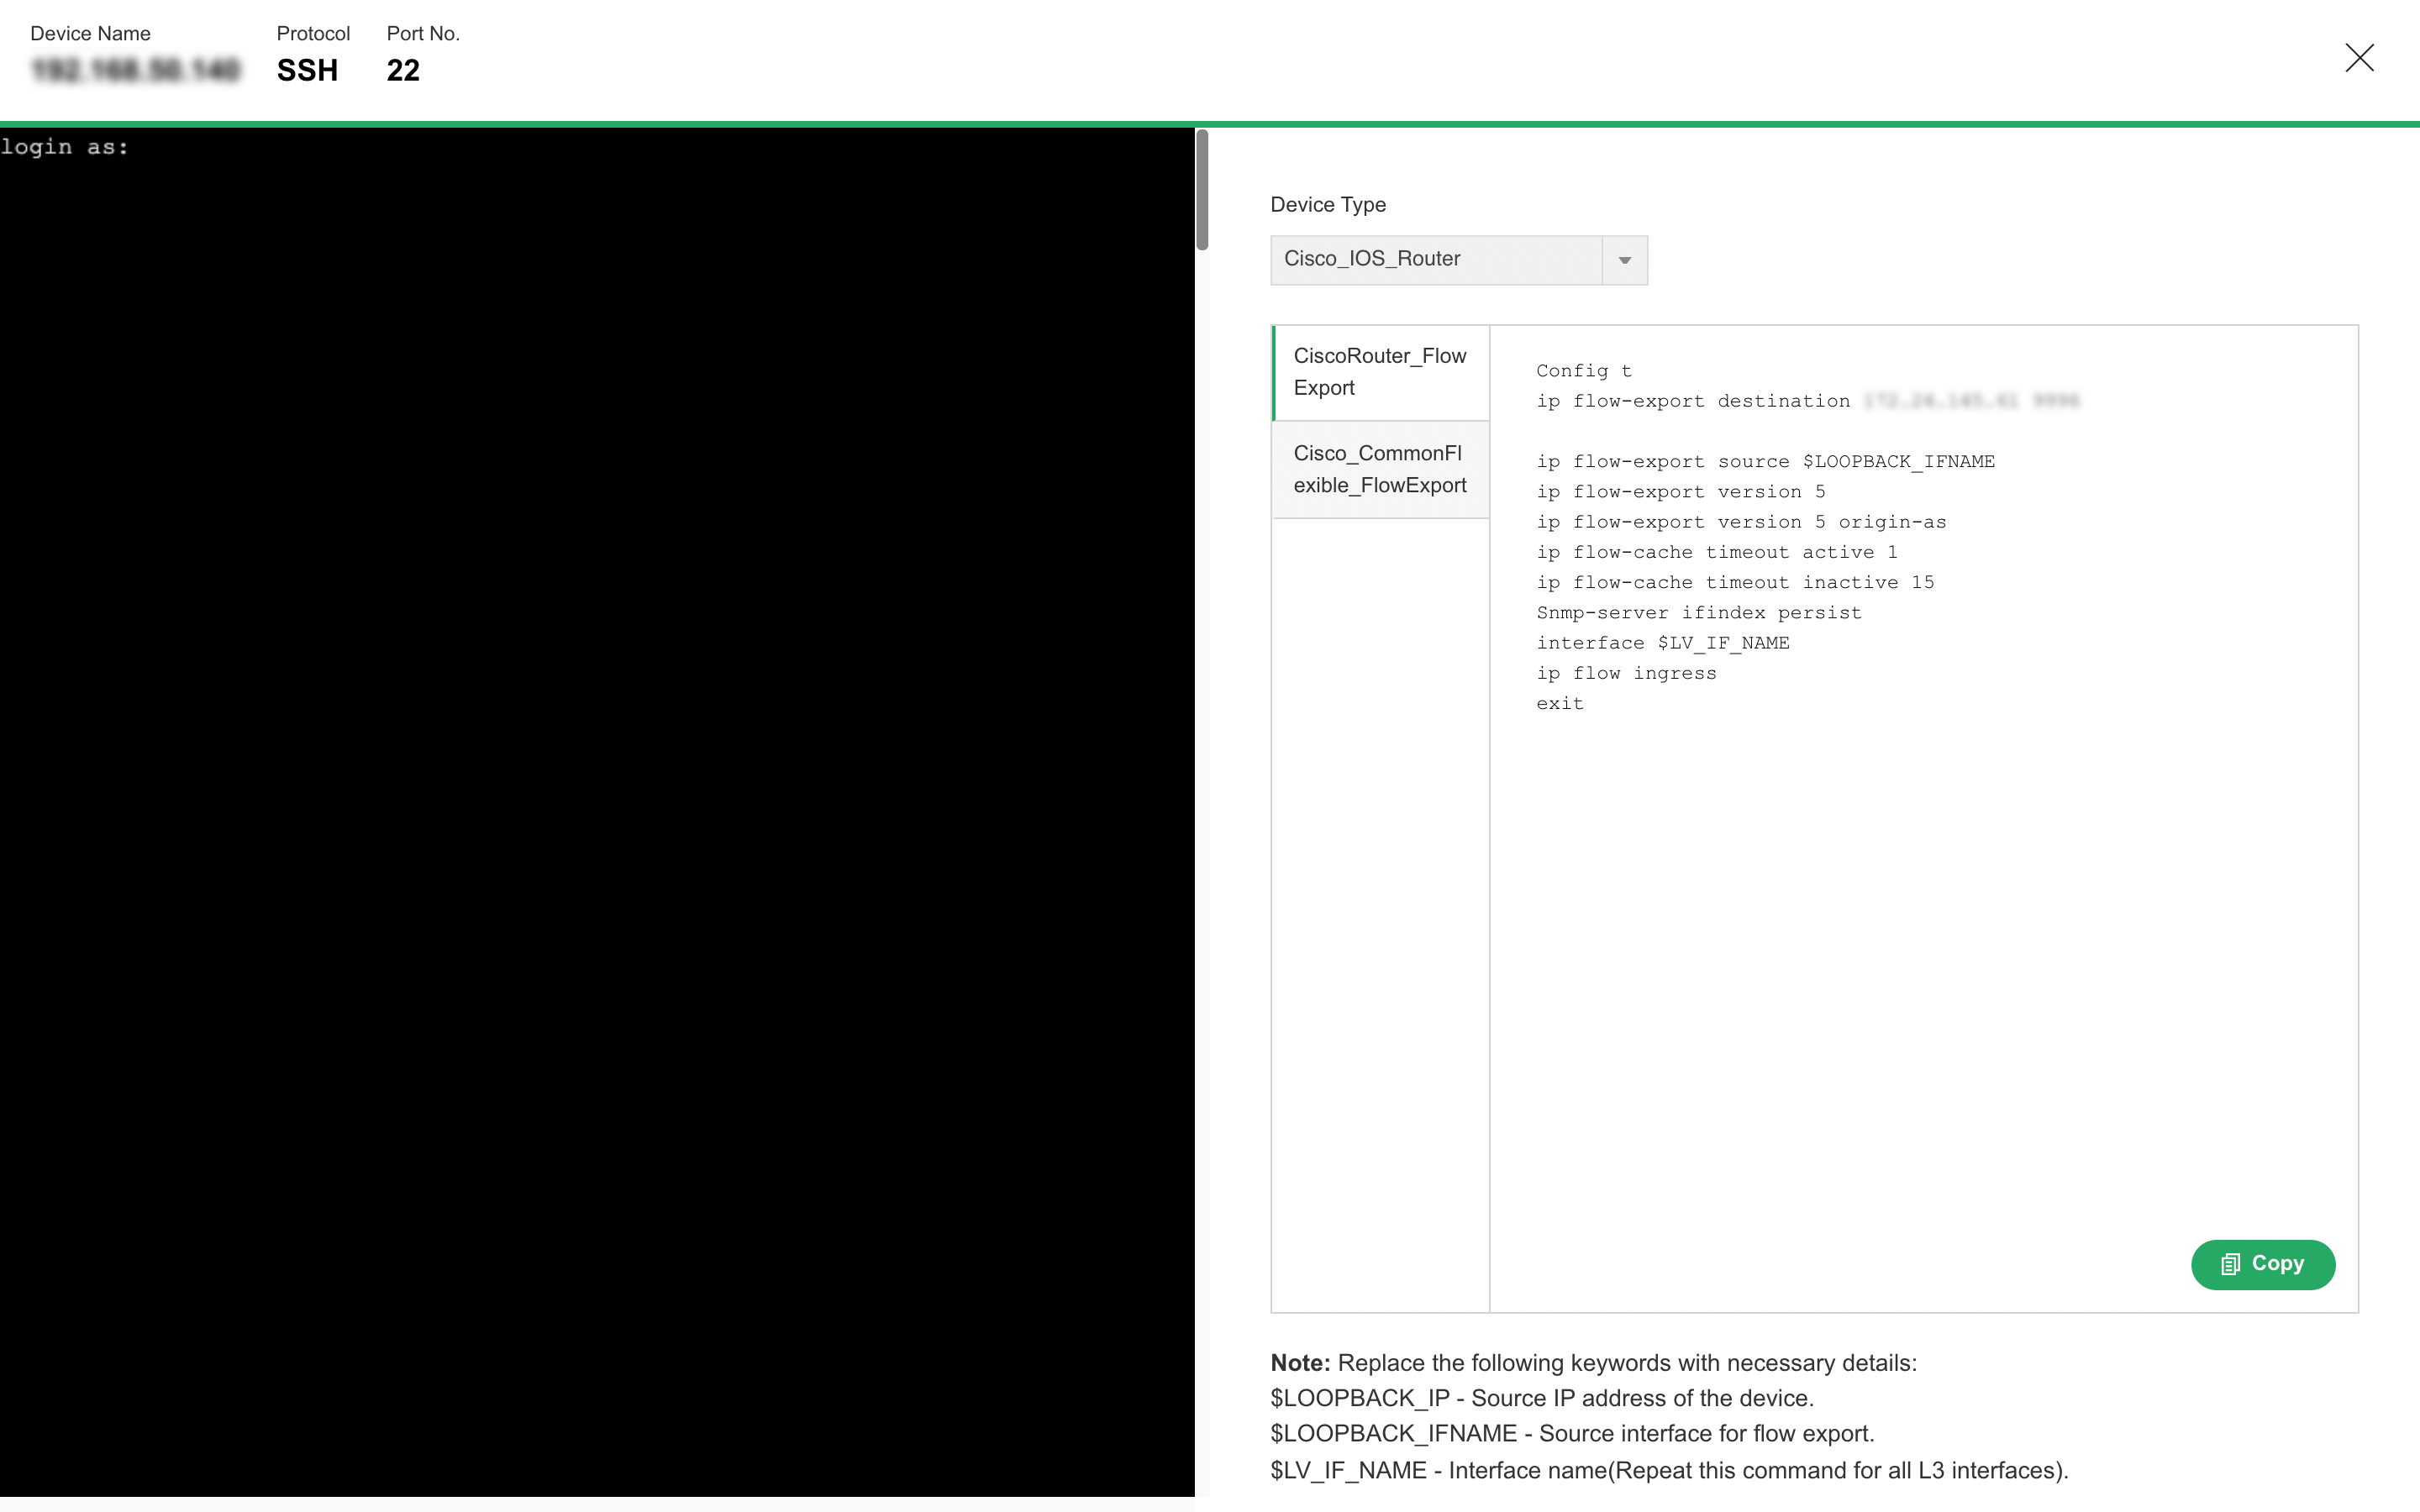This screenshot has width=2420, height=1512.
Task: Click the blurred Device Name value
Action: pos(136,70)
